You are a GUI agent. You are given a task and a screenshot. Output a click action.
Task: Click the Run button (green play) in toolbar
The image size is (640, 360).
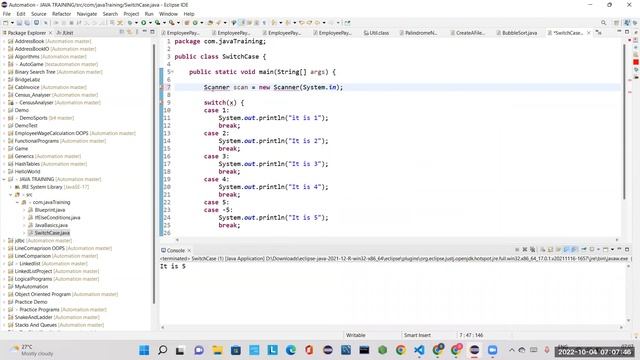click(x=144, y=22)
